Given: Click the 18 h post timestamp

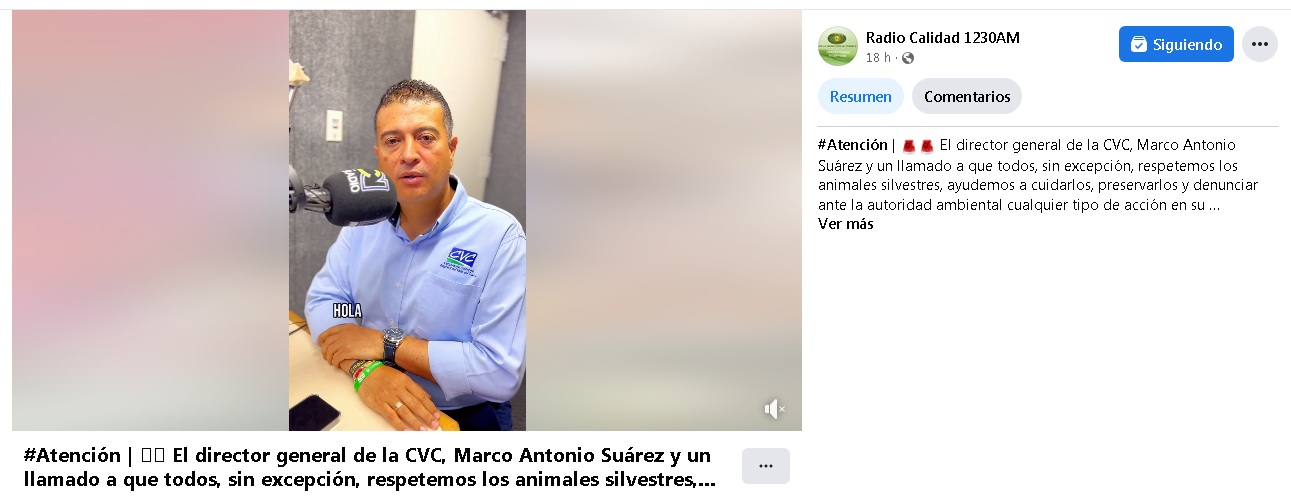Looking at the screenshot, I should click(878, 58).
